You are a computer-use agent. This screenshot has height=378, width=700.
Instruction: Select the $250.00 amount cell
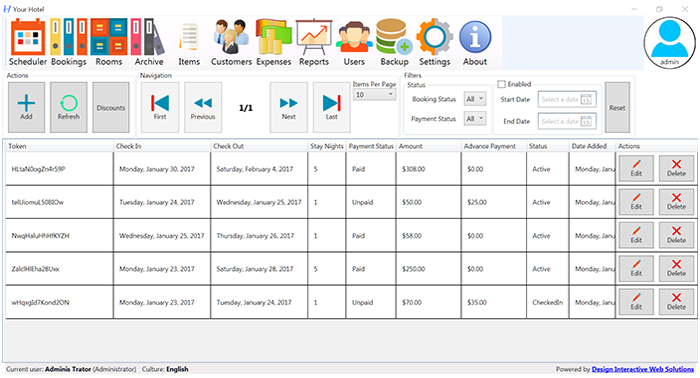point(429,269)
